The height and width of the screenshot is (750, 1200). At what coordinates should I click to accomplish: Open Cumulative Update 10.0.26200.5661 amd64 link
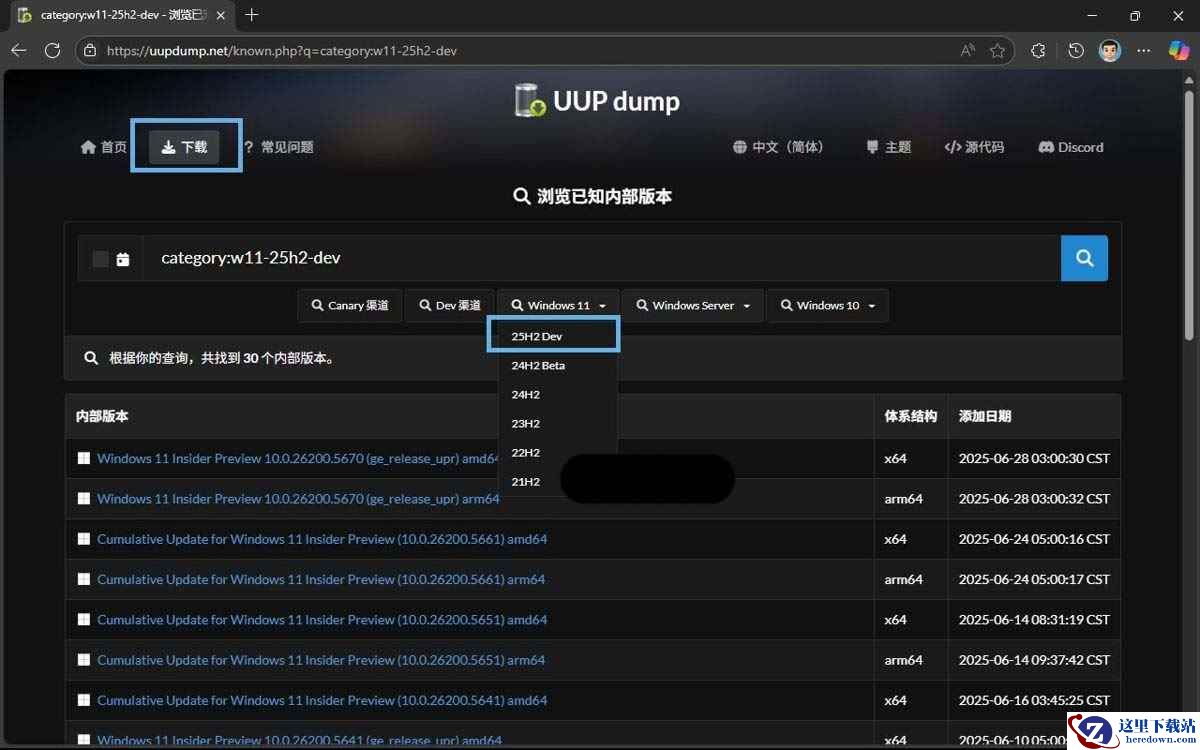pyautogui.click(x=322, y=539)
